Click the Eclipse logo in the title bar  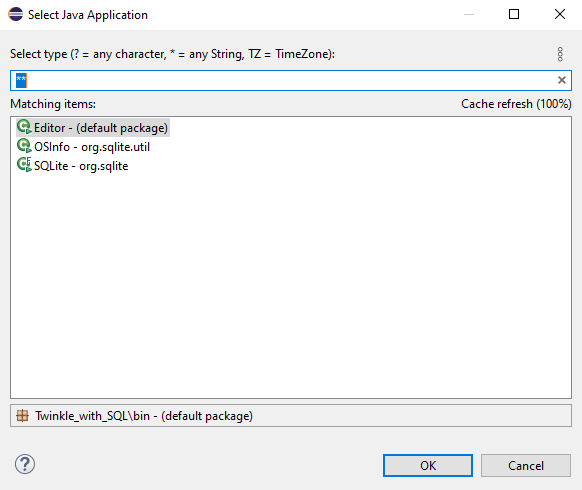click(x=16, y=14)
